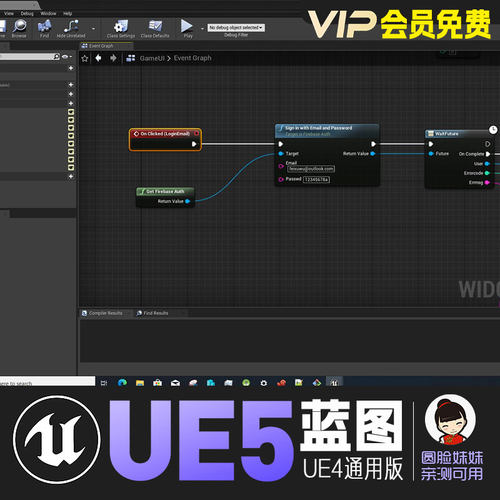The image size is (500, 500).
Task: Click the Future input pin on WaitFuture
Action: [x=431, y=154]
